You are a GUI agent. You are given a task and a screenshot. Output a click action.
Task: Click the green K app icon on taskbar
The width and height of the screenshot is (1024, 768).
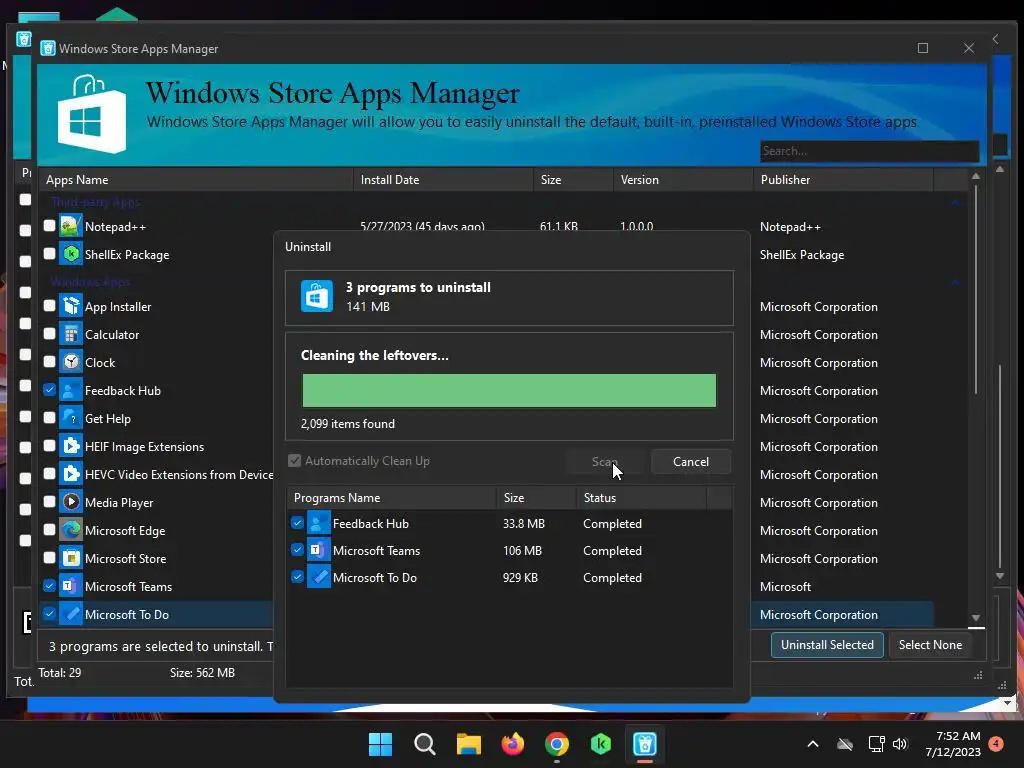(x=600, y=744)
